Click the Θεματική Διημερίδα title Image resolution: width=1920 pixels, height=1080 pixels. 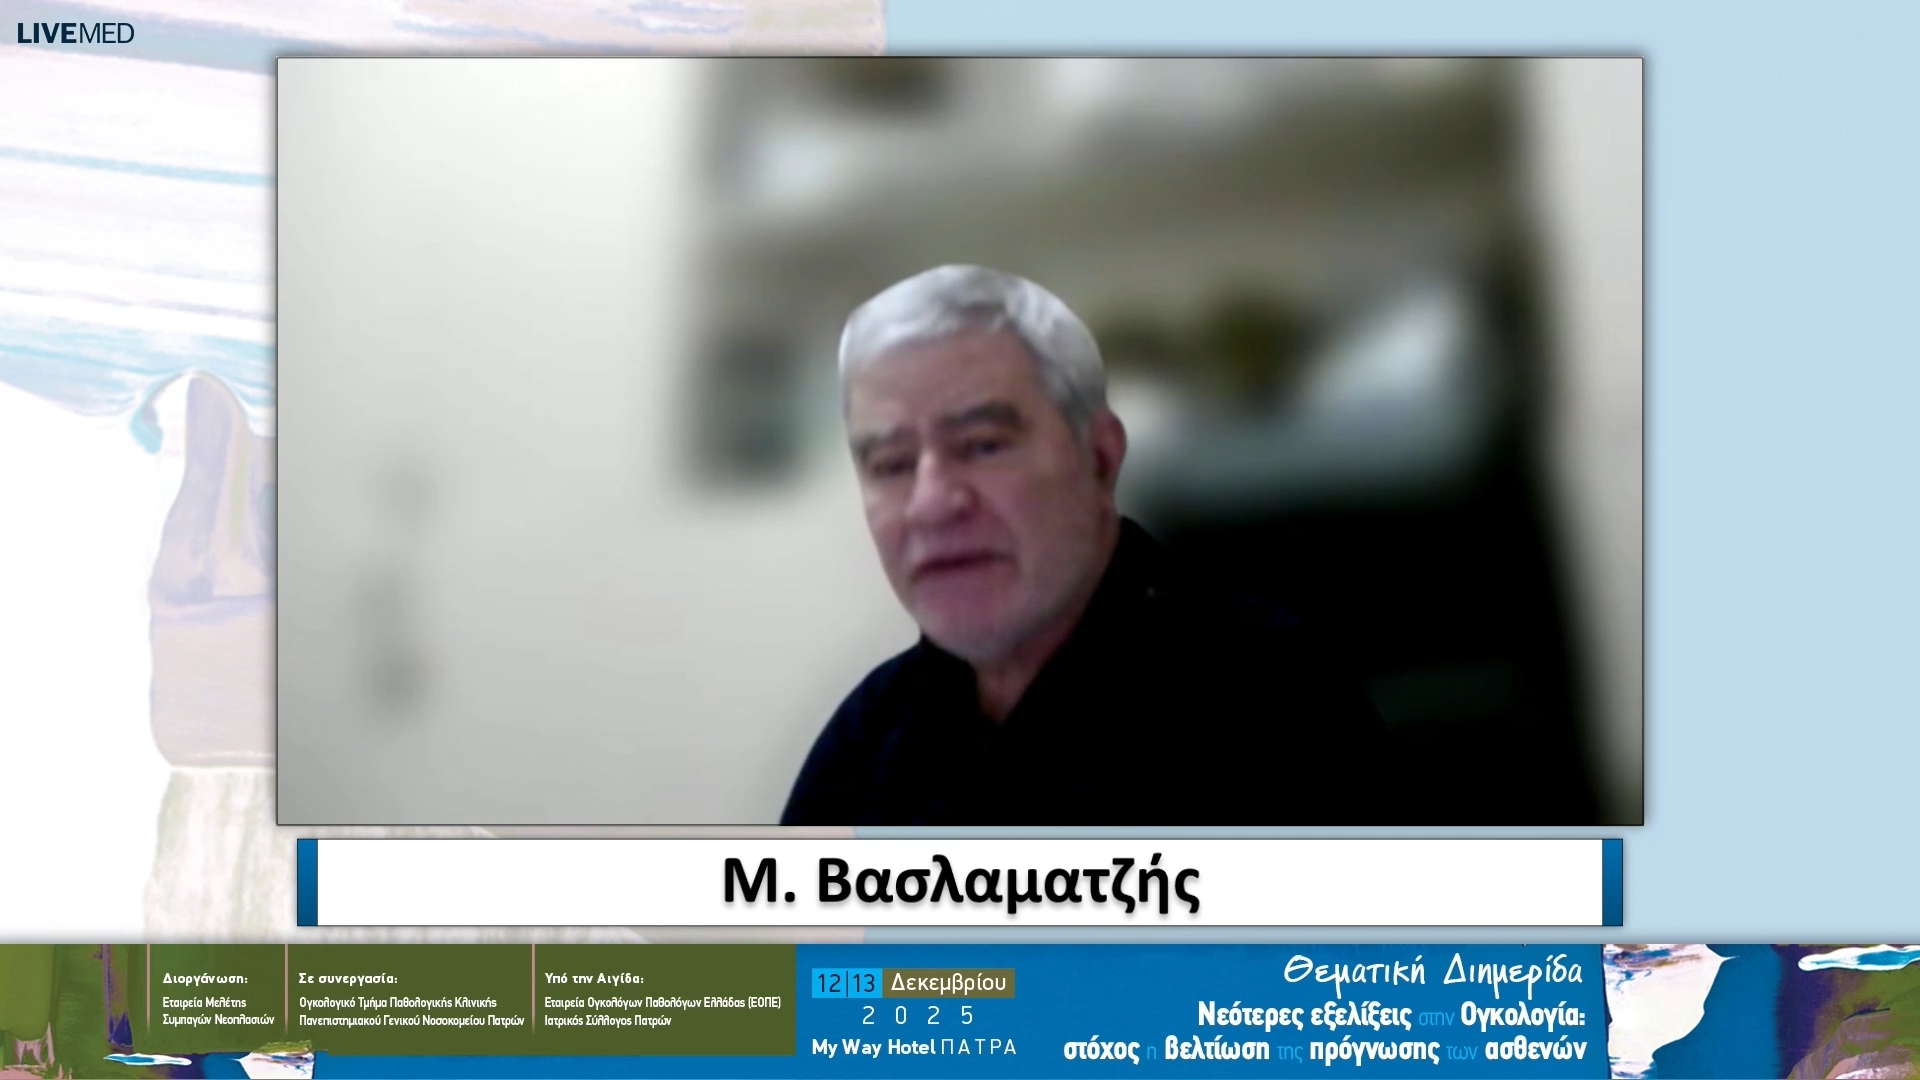1432,973
